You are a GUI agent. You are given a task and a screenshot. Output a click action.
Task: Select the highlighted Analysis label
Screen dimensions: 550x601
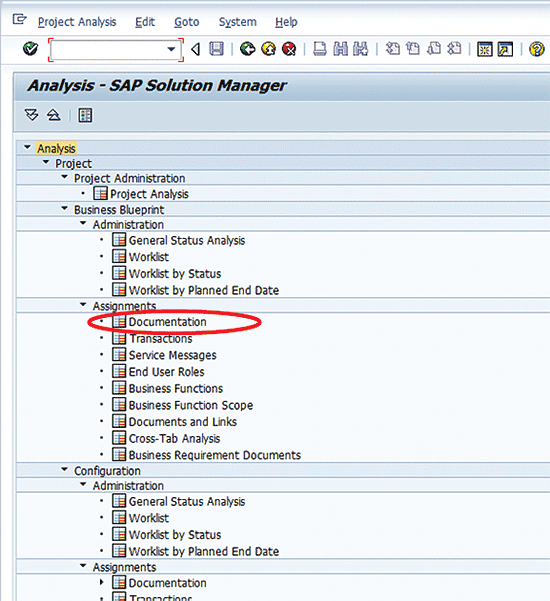coord(56,148)
